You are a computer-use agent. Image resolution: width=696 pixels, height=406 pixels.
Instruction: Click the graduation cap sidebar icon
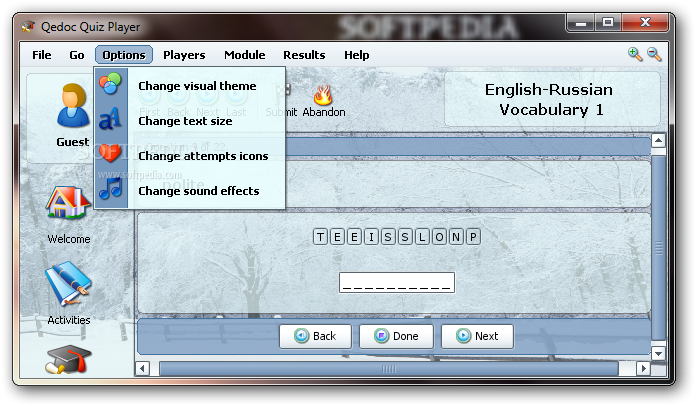(x=68, y=359)
